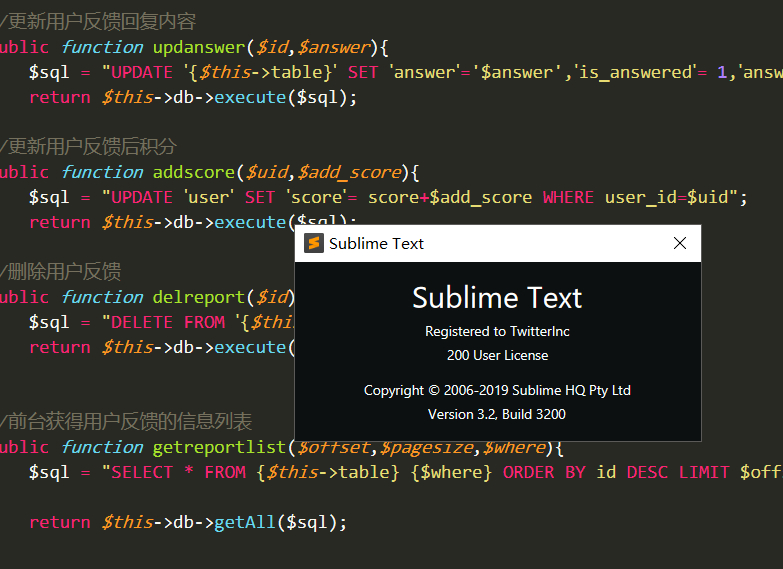Click 'LIMIT' keyword in the SELECT query
Image resolution: width=783 pixels, height=569 pixels.
click(704, 472)
